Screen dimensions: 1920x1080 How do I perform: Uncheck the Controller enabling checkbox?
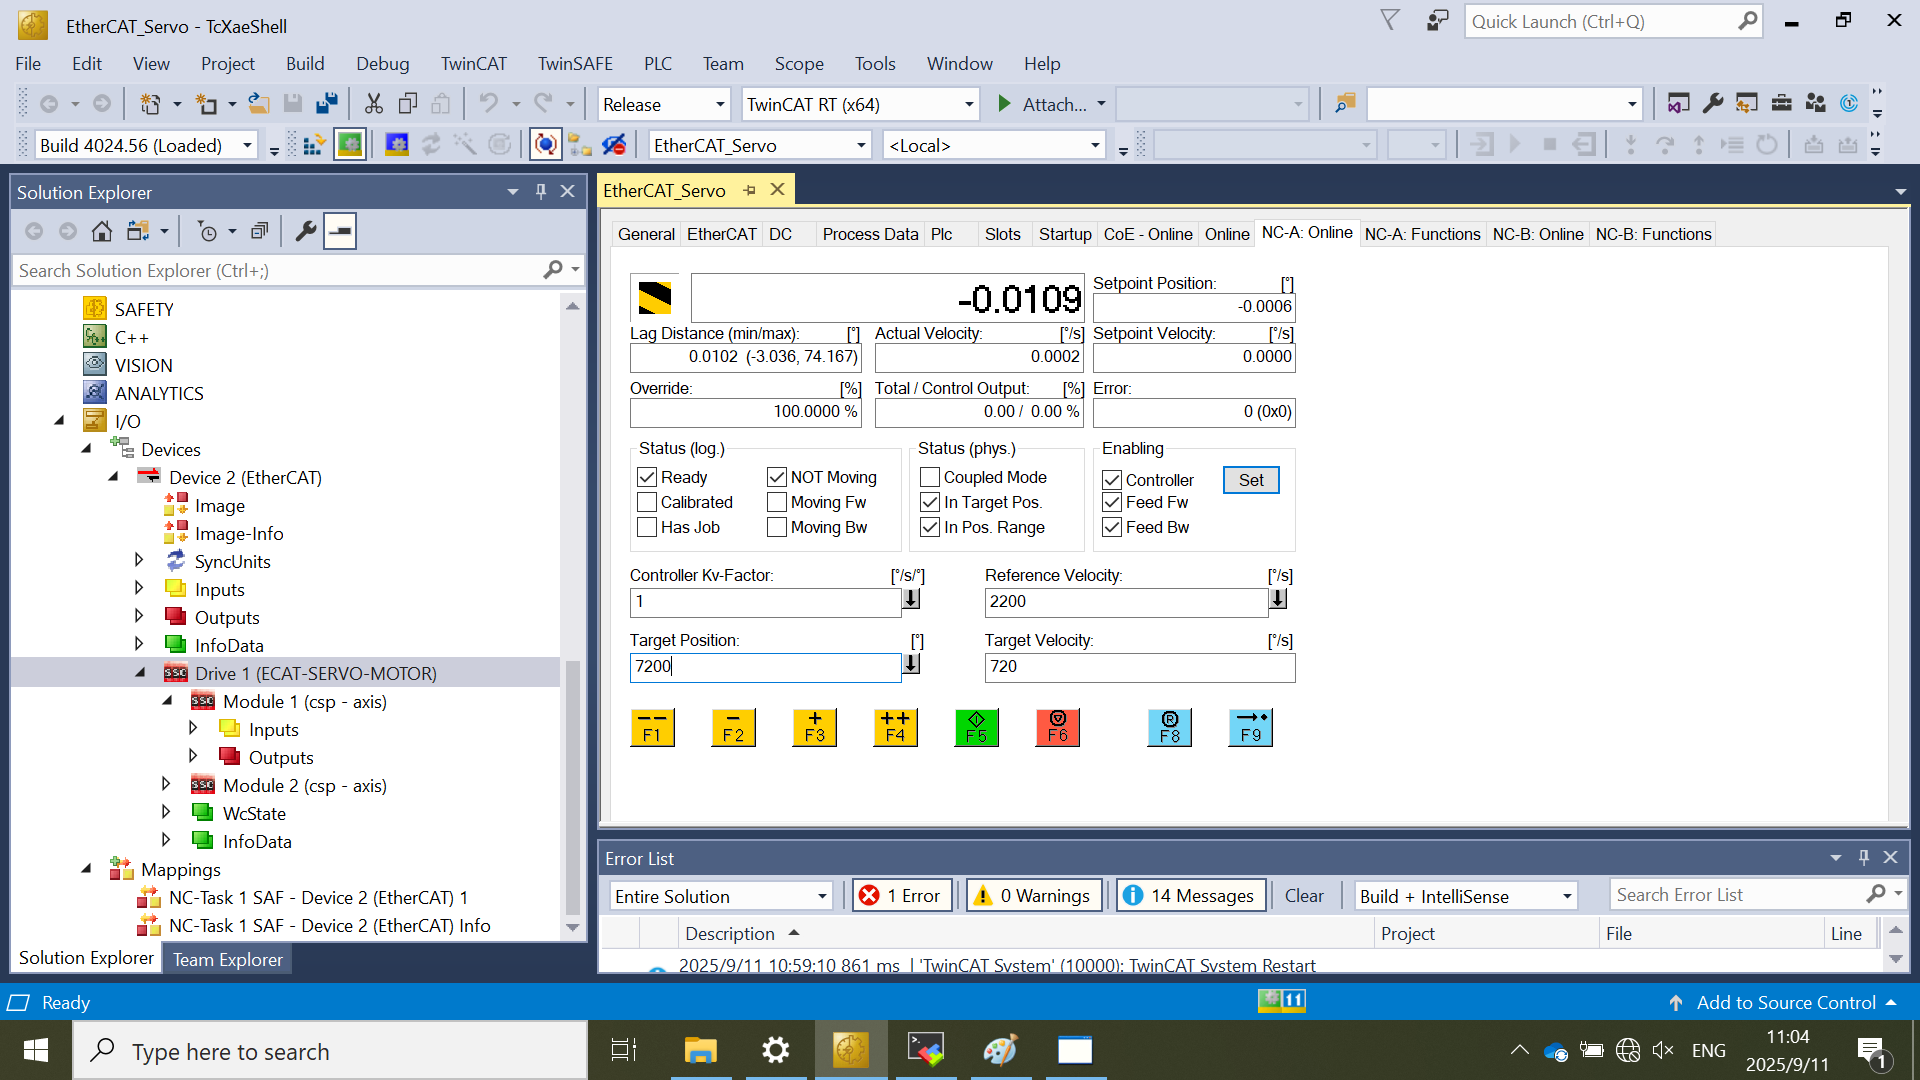tap(1112, 480)
